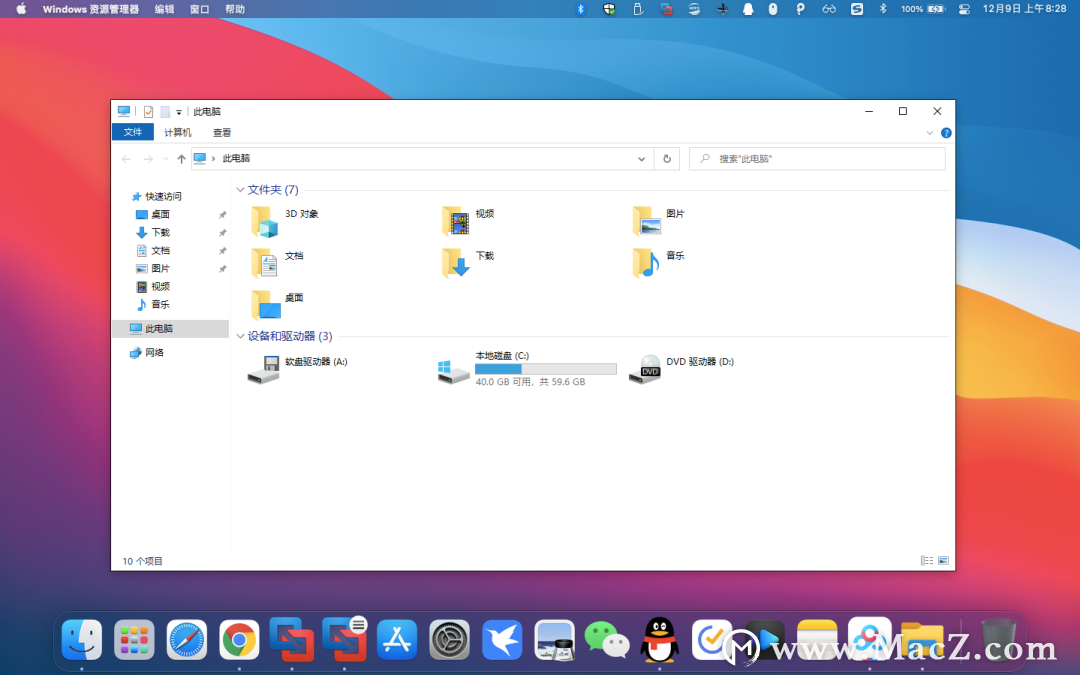Click the 搜索"此电脑" search field

818,159
